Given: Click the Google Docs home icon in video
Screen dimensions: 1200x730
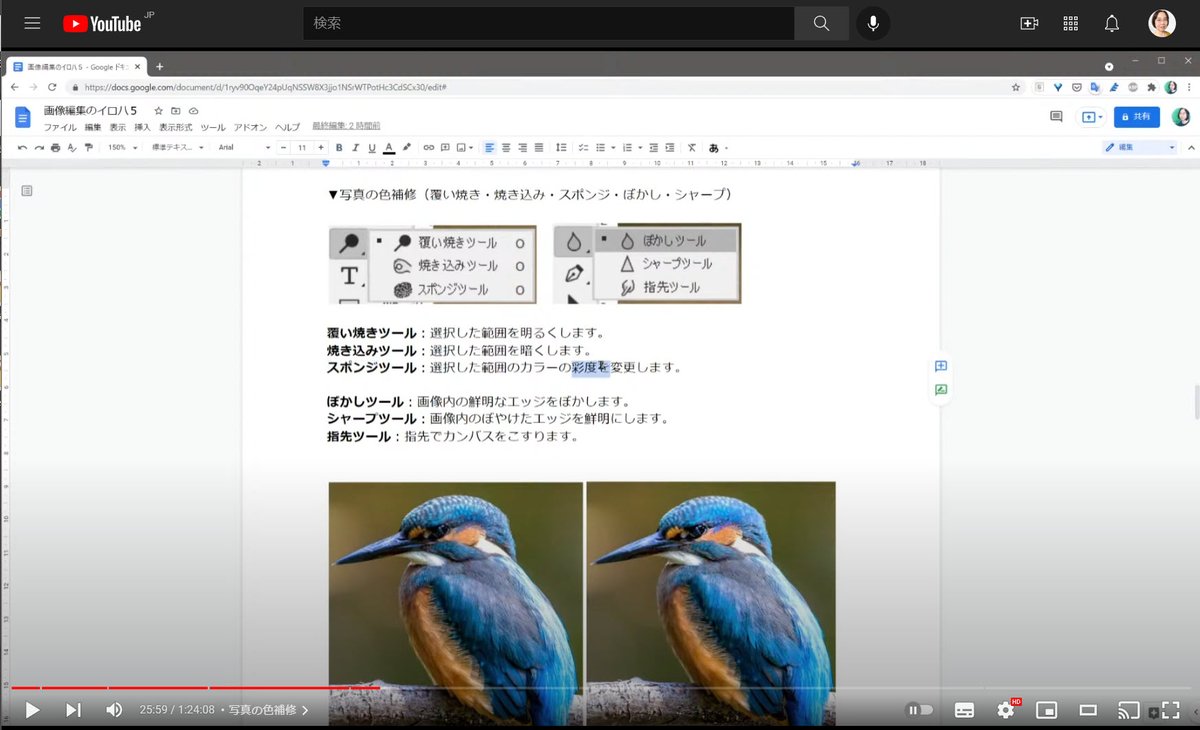Looking at the screenshot, I should pos(23,117).
